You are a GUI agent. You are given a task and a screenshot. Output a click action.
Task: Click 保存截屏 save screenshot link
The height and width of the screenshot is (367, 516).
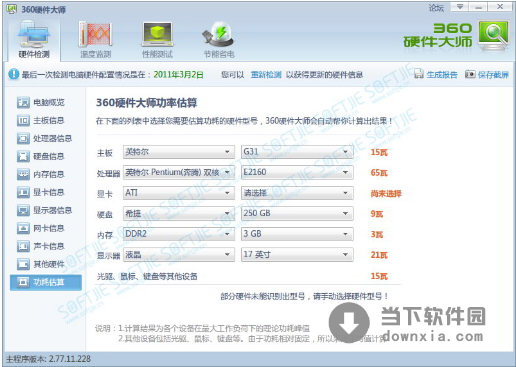tap(493, 74)
